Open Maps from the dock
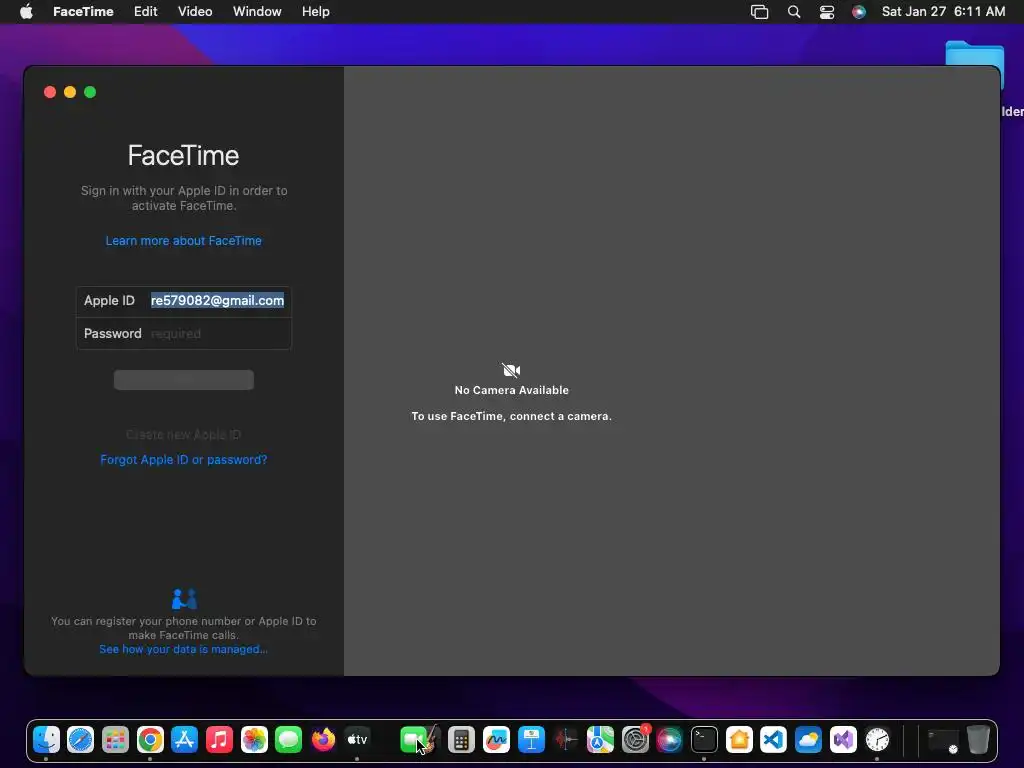This screenshot has width=1024, height=768. click(600, 740)
